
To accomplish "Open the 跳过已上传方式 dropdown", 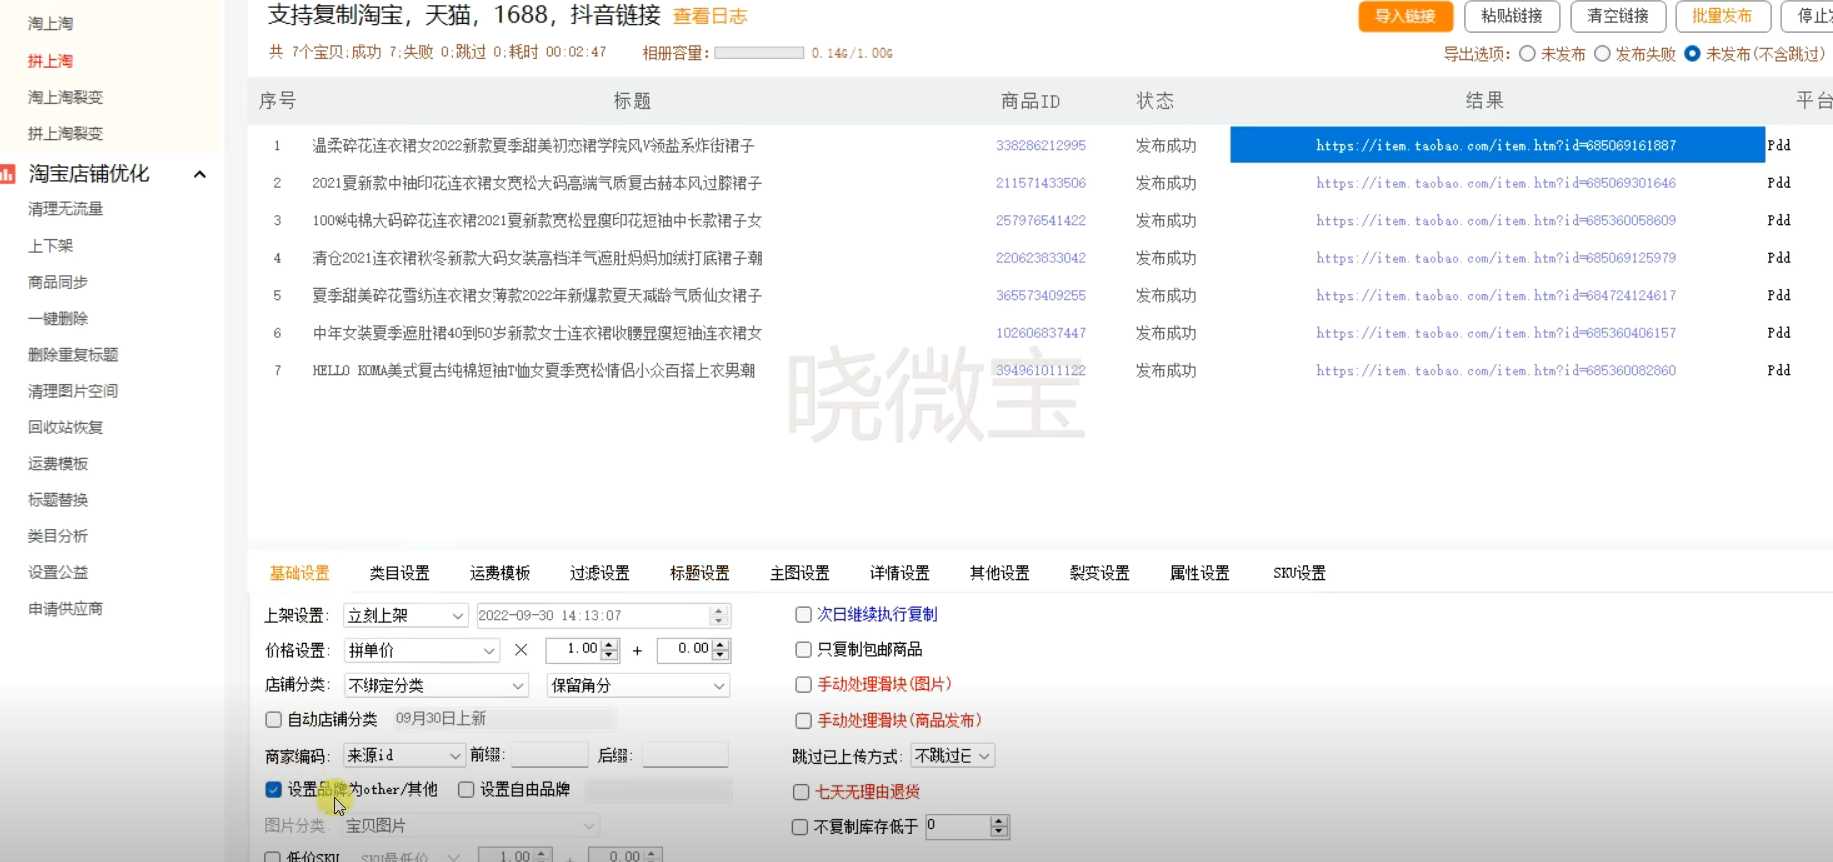I will point(954,756).
